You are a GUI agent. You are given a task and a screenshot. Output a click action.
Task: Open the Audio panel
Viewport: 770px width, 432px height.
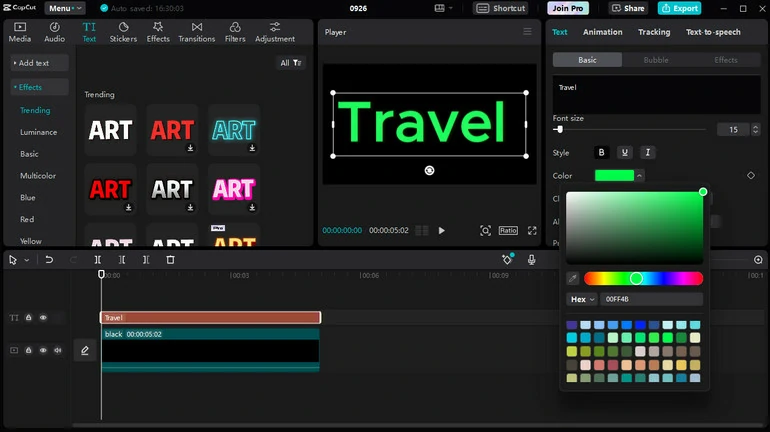55,32
